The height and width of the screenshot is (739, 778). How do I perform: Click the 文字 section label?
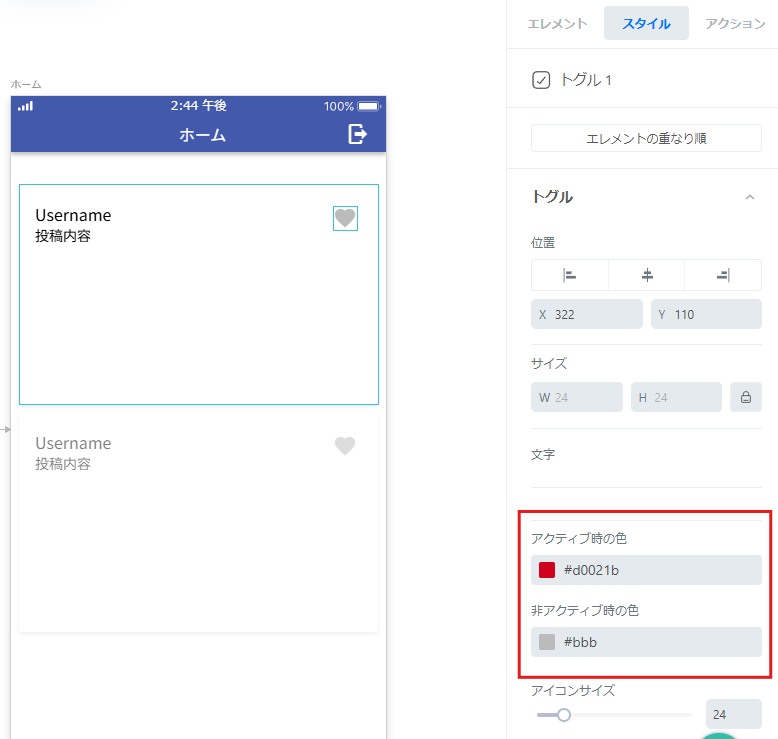point(543,455)
